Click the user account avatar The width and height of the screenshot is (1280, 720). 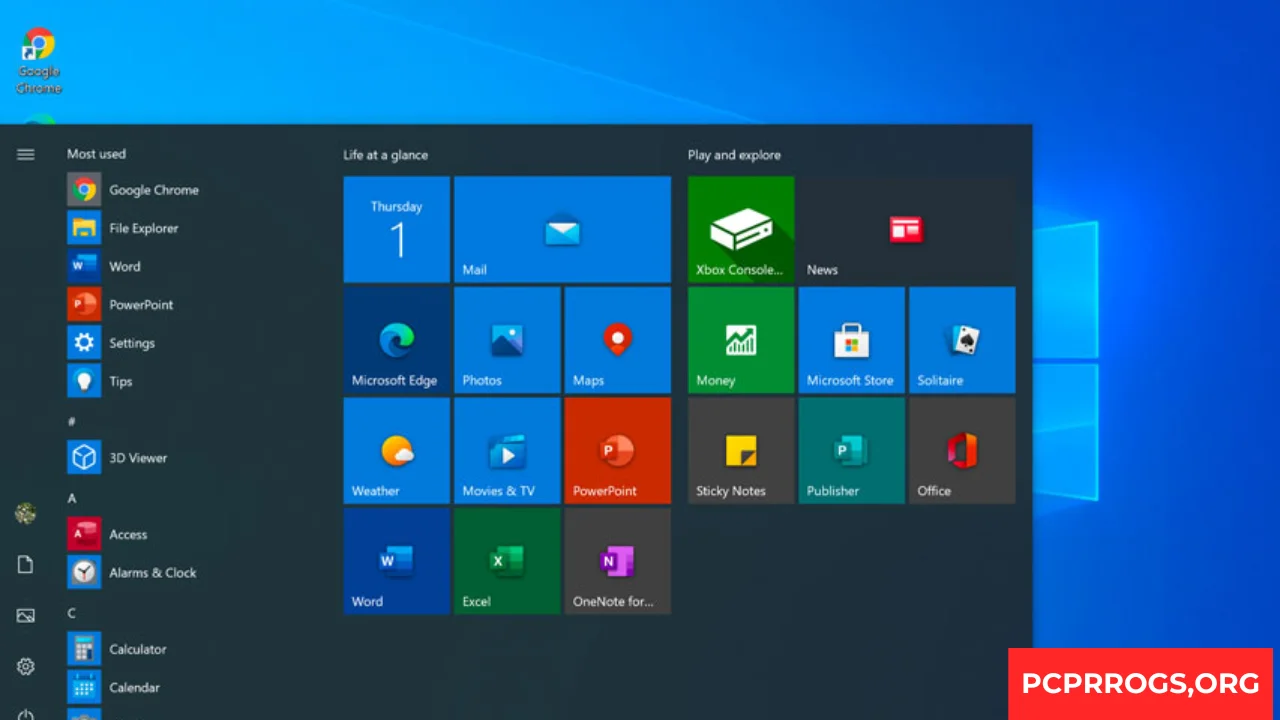[26, 514]
